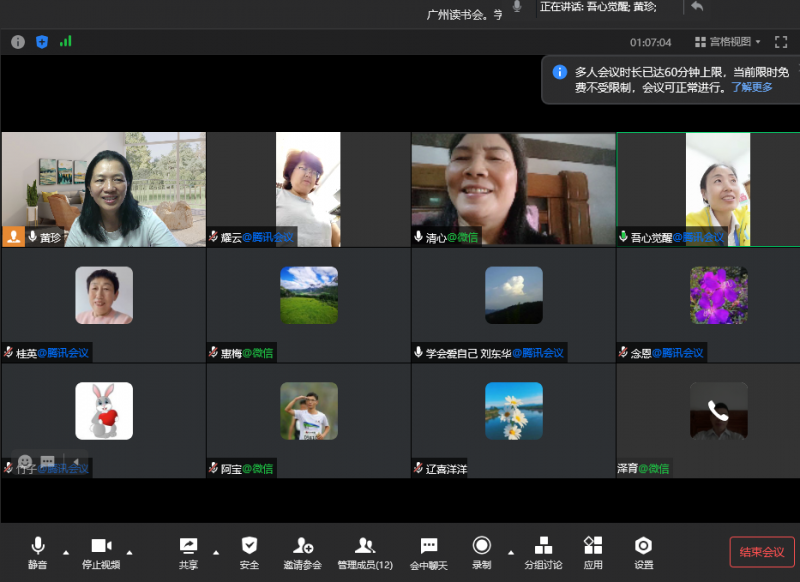Image resolution: width=800 pixels, height=582 pixels.
Task: Enter full screen mode
Action: coord(781,42)
